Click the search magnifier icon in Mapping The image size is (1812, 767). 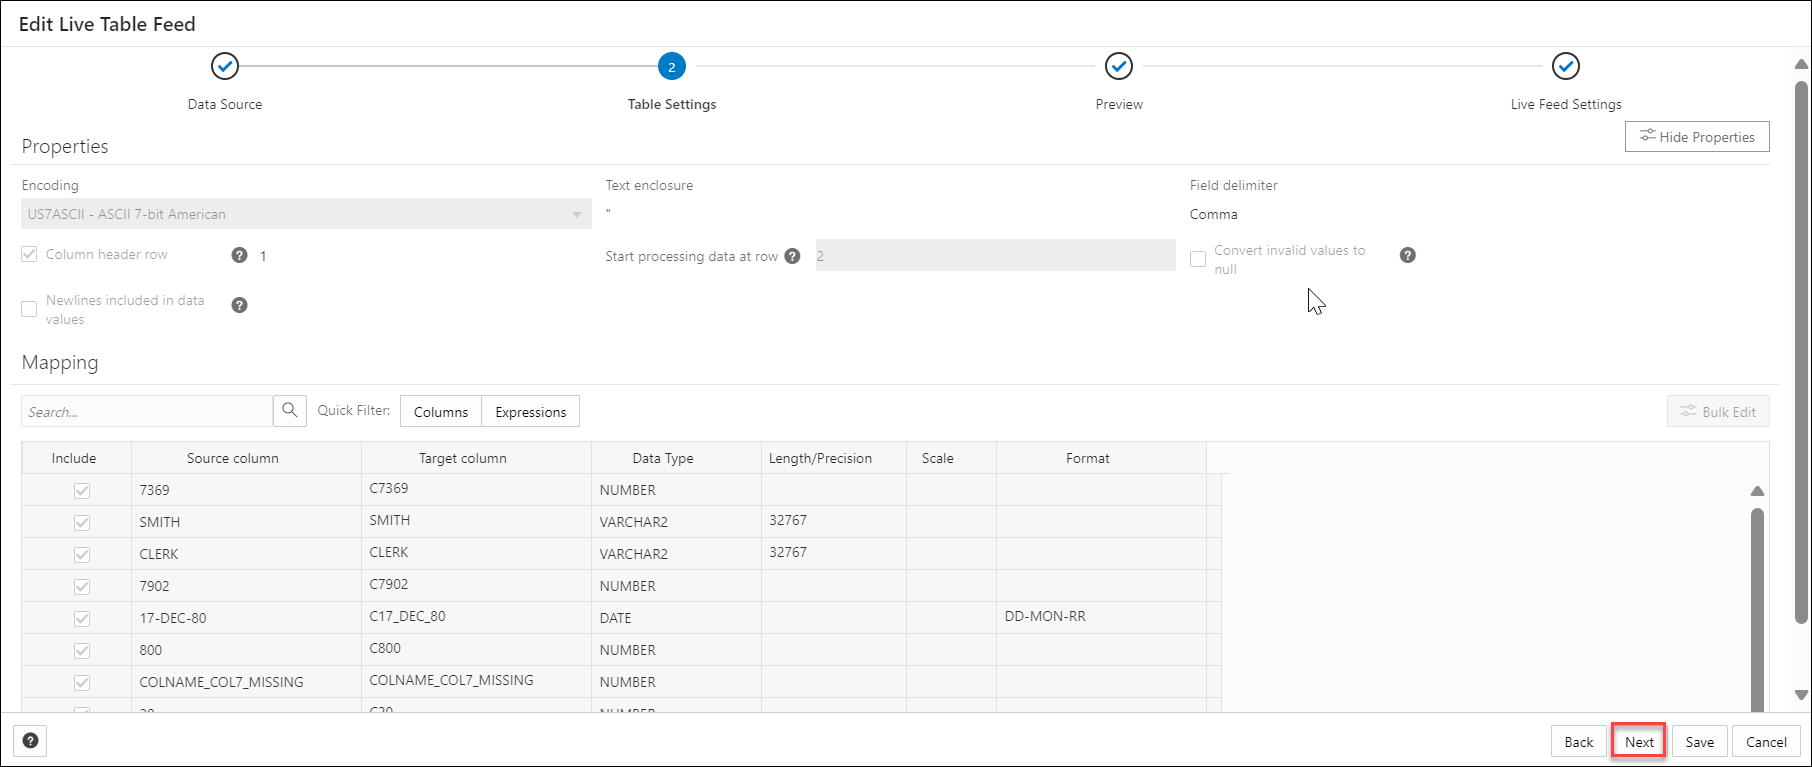[x=290, y=410]
